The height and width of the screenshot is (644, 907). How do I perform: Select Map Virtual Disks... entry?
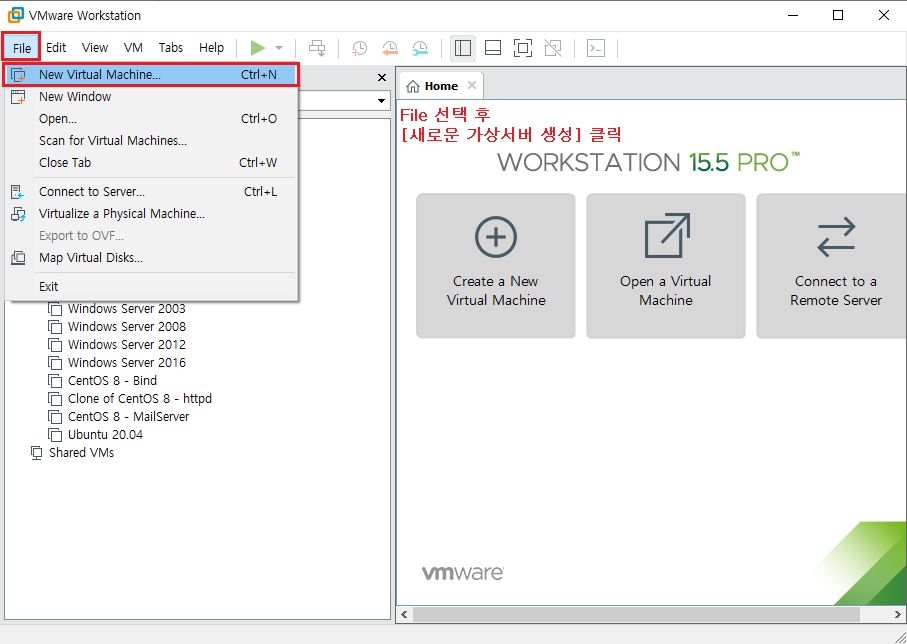[x=152, y=257]
